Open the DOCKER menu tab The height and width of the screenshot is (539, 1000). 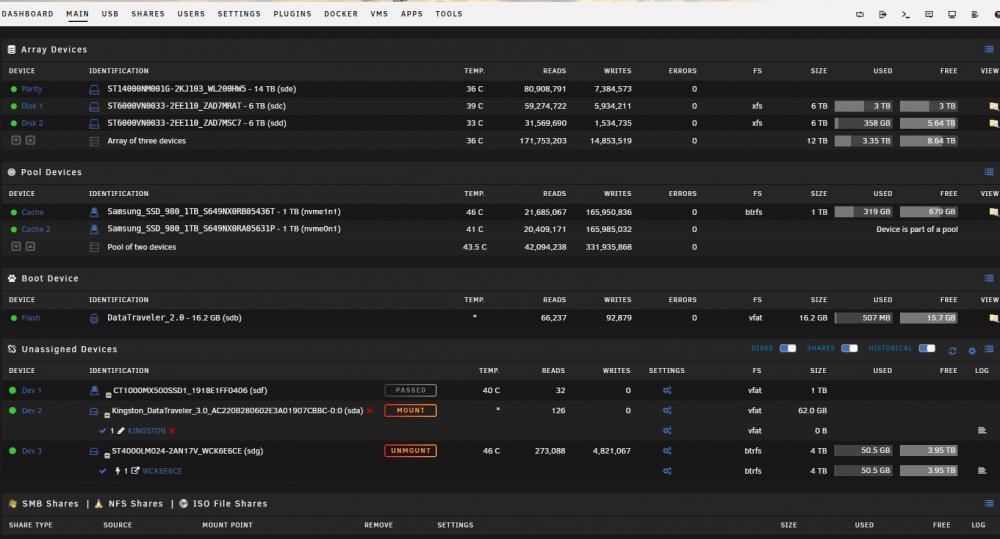click(x=341, y=13)
